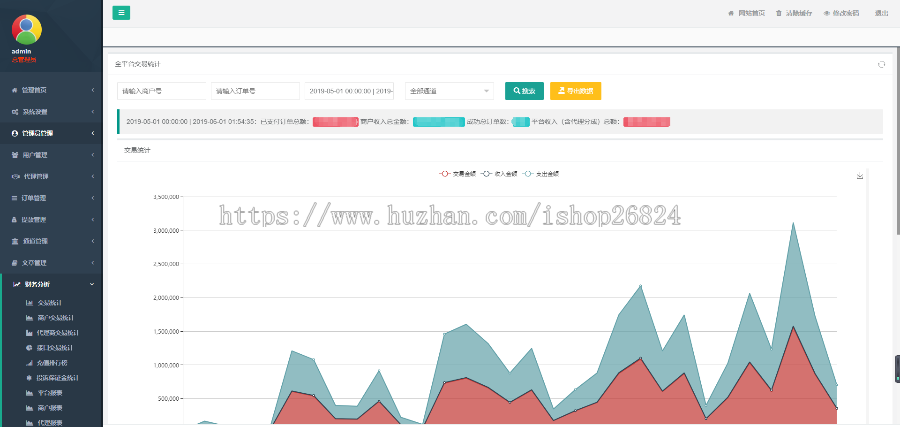Viewport: 900px width, 427px height.
Task: Open the 全部通道 channel dropdown
Action: tap(449, 91)
